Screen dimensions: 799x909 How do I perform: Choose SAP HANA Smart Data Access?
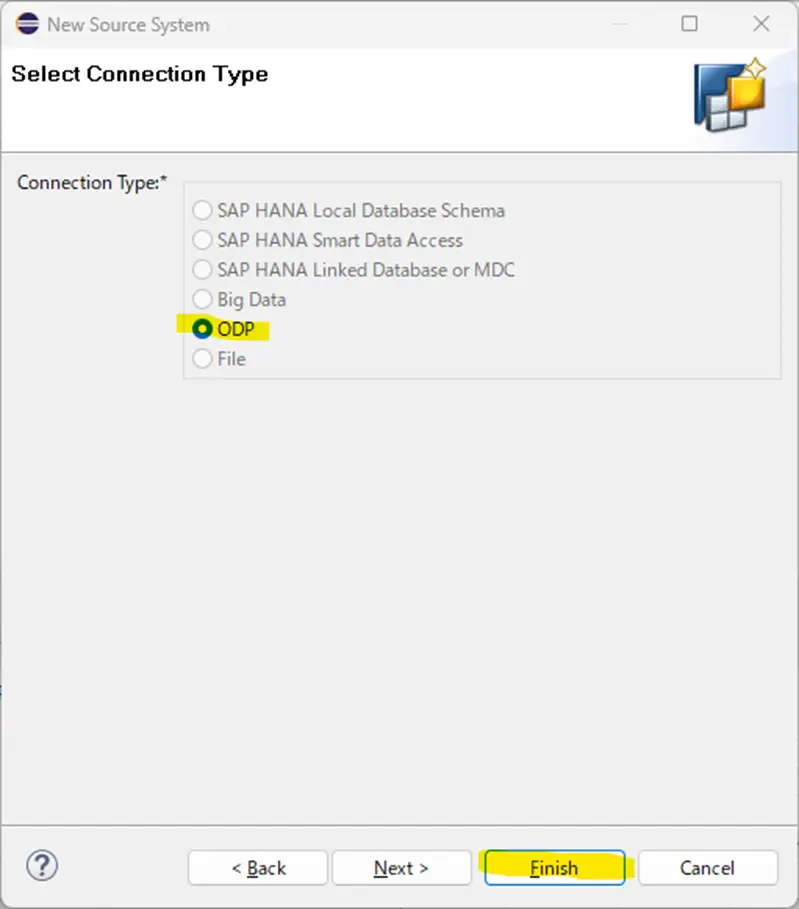point(328,240)
